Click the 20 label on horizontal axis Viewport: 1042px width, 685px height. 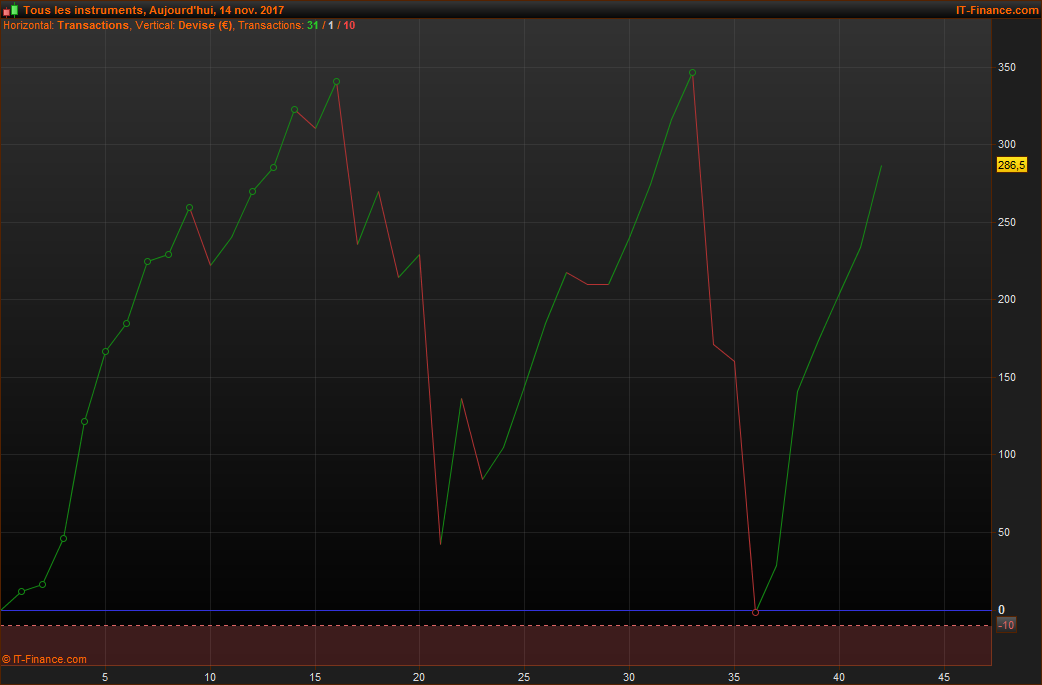419,677
